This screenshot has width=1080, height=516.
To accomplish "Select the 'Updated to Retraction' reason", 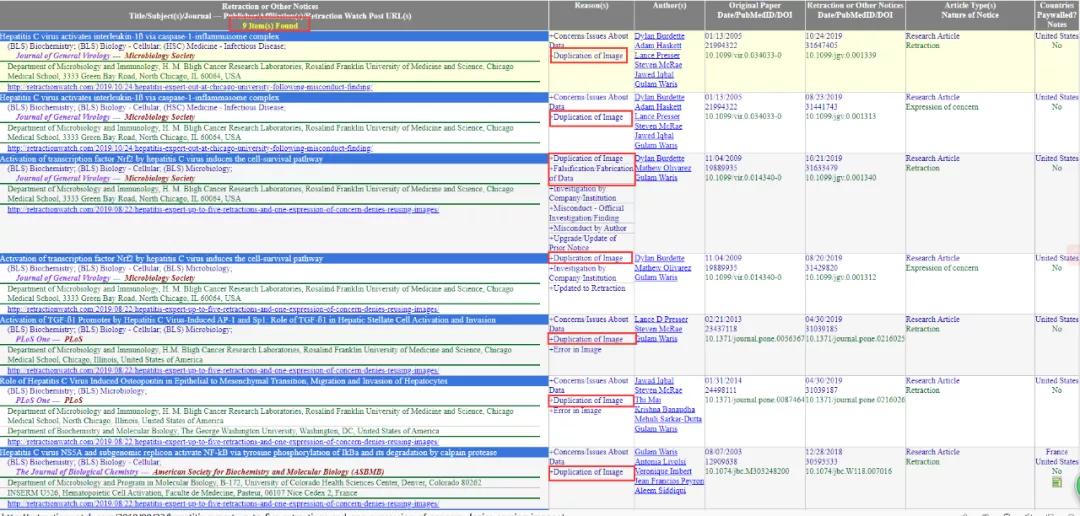I will (x=587, y=289).
